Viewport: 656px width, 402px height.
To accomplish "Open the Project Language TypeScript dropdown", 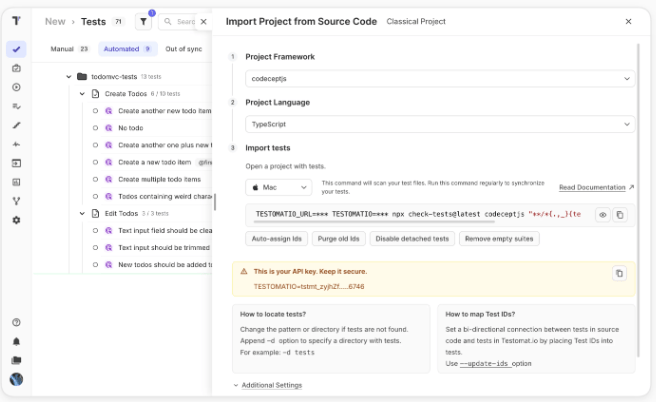I will coord(440,124).
